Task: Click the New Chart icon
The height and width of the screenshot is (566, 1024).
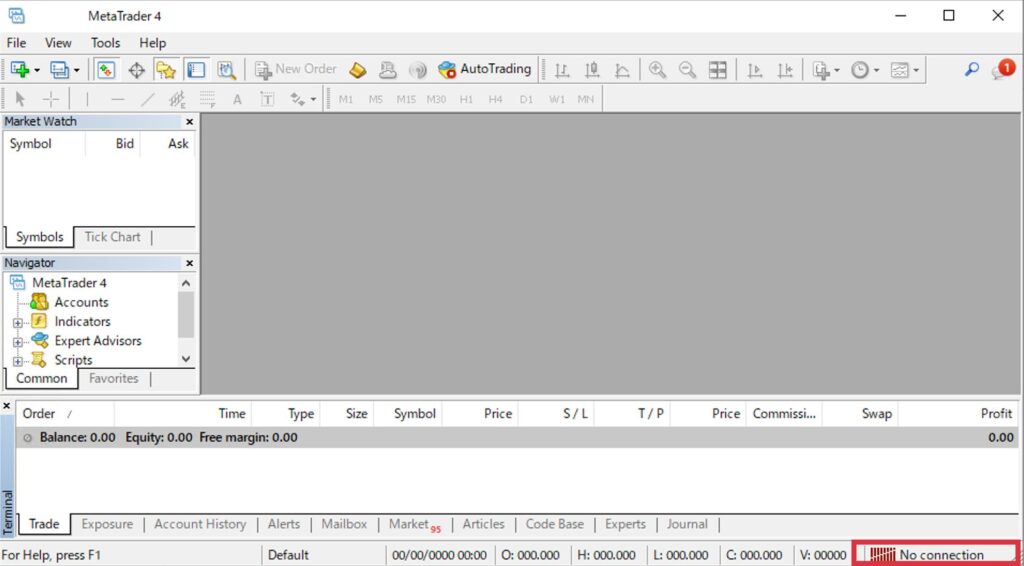Action: click(x=20, y=69)
